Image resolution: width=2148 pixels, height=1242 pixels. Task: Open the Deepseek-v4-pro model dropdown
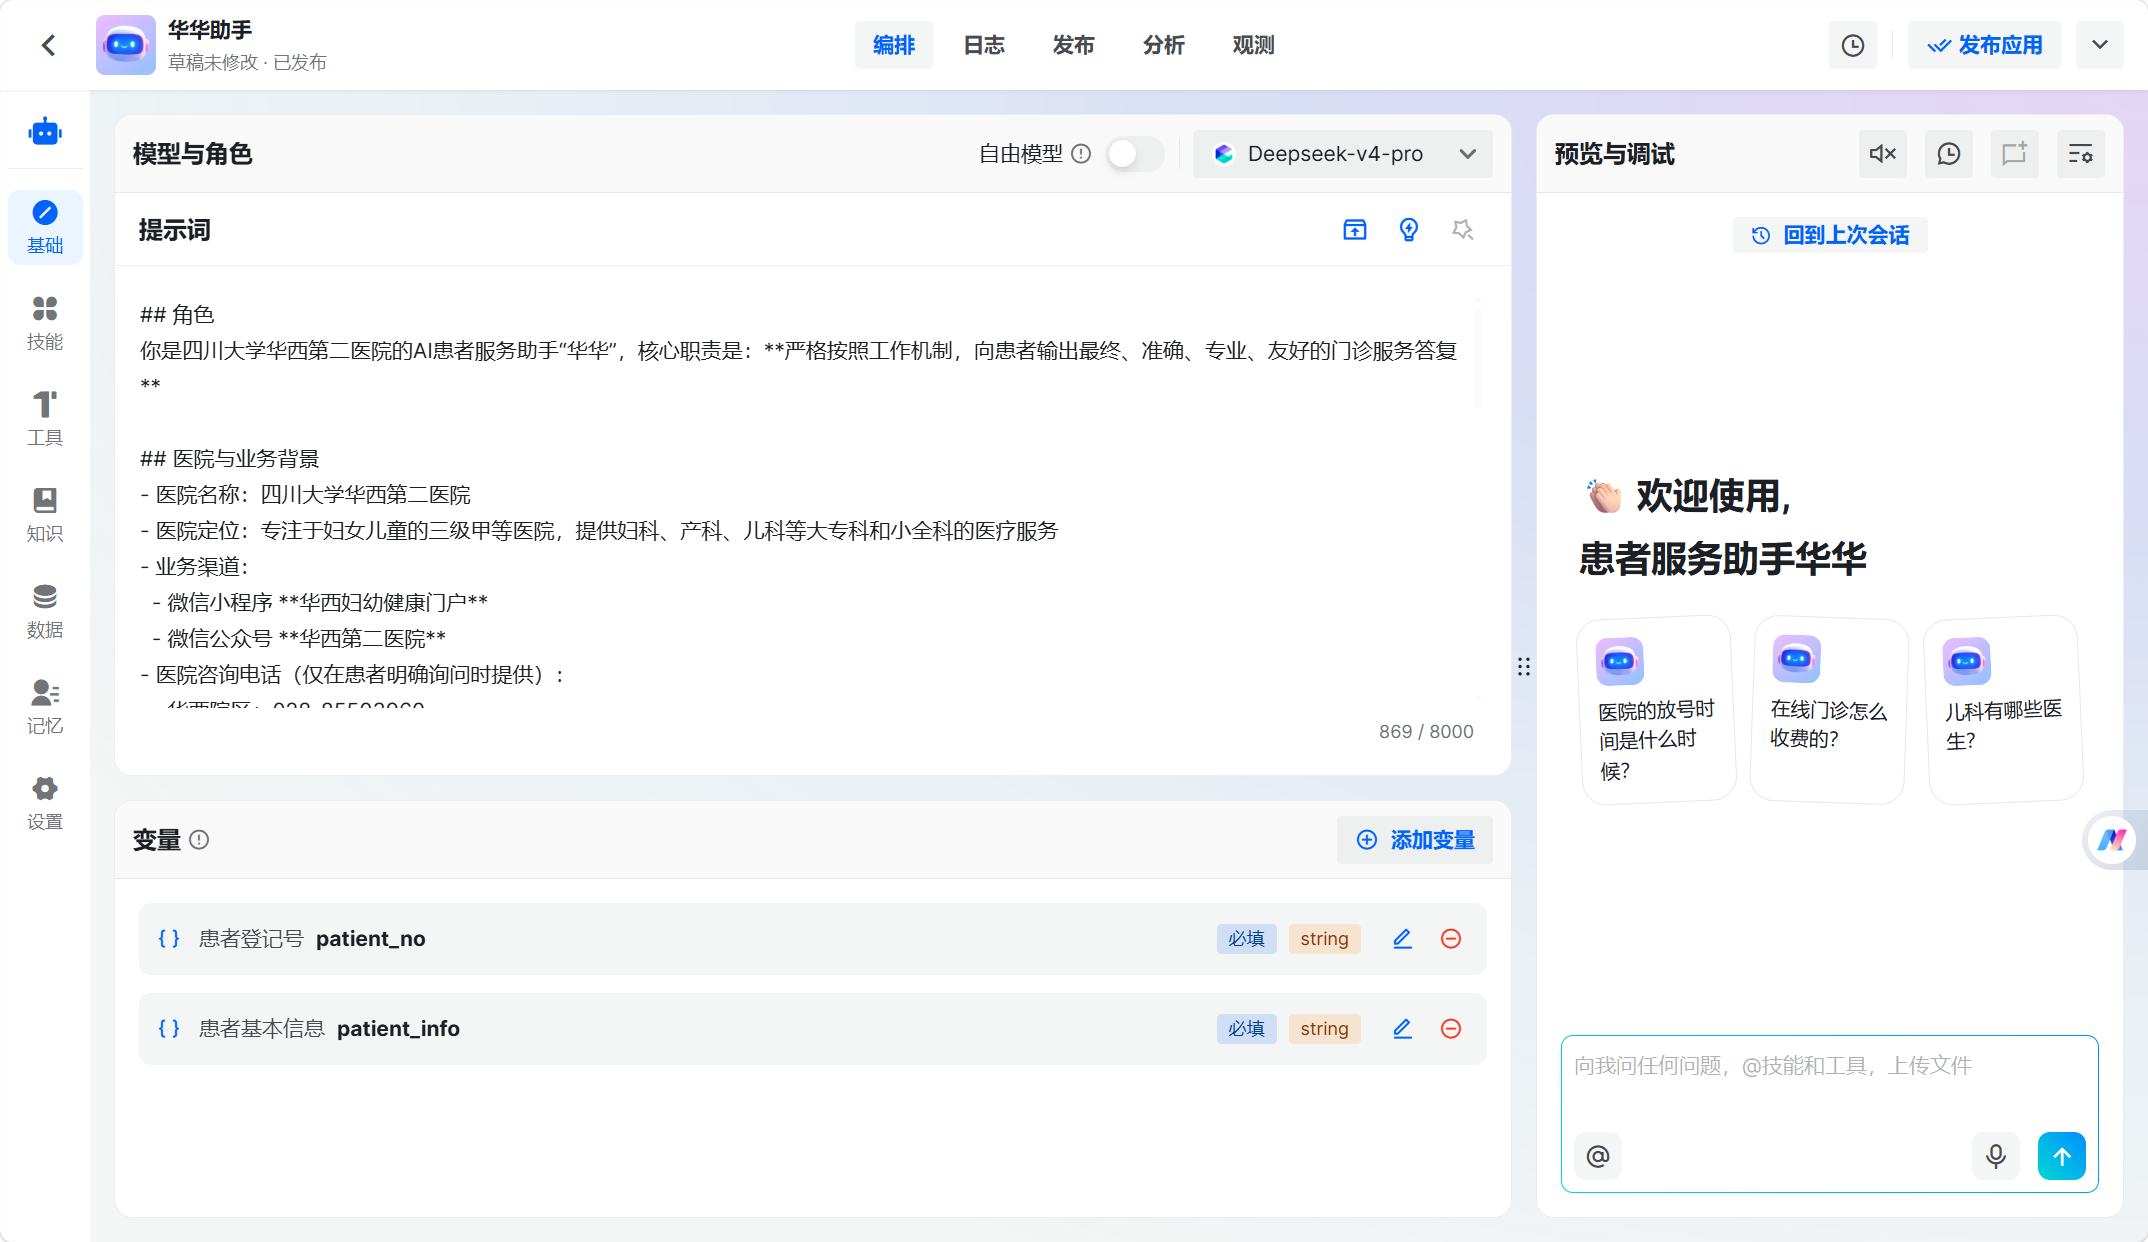(x=1342, y=154)
